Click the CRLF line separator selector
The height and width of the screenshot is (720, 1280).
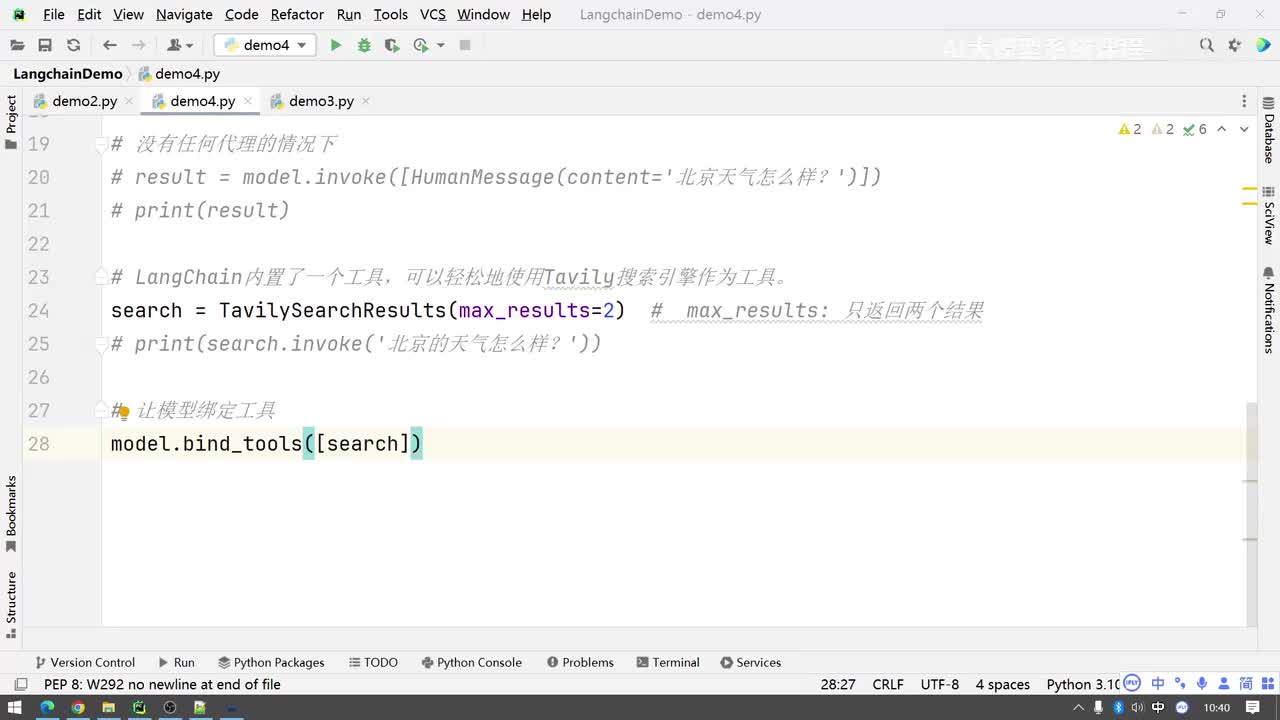pos(888,685)
